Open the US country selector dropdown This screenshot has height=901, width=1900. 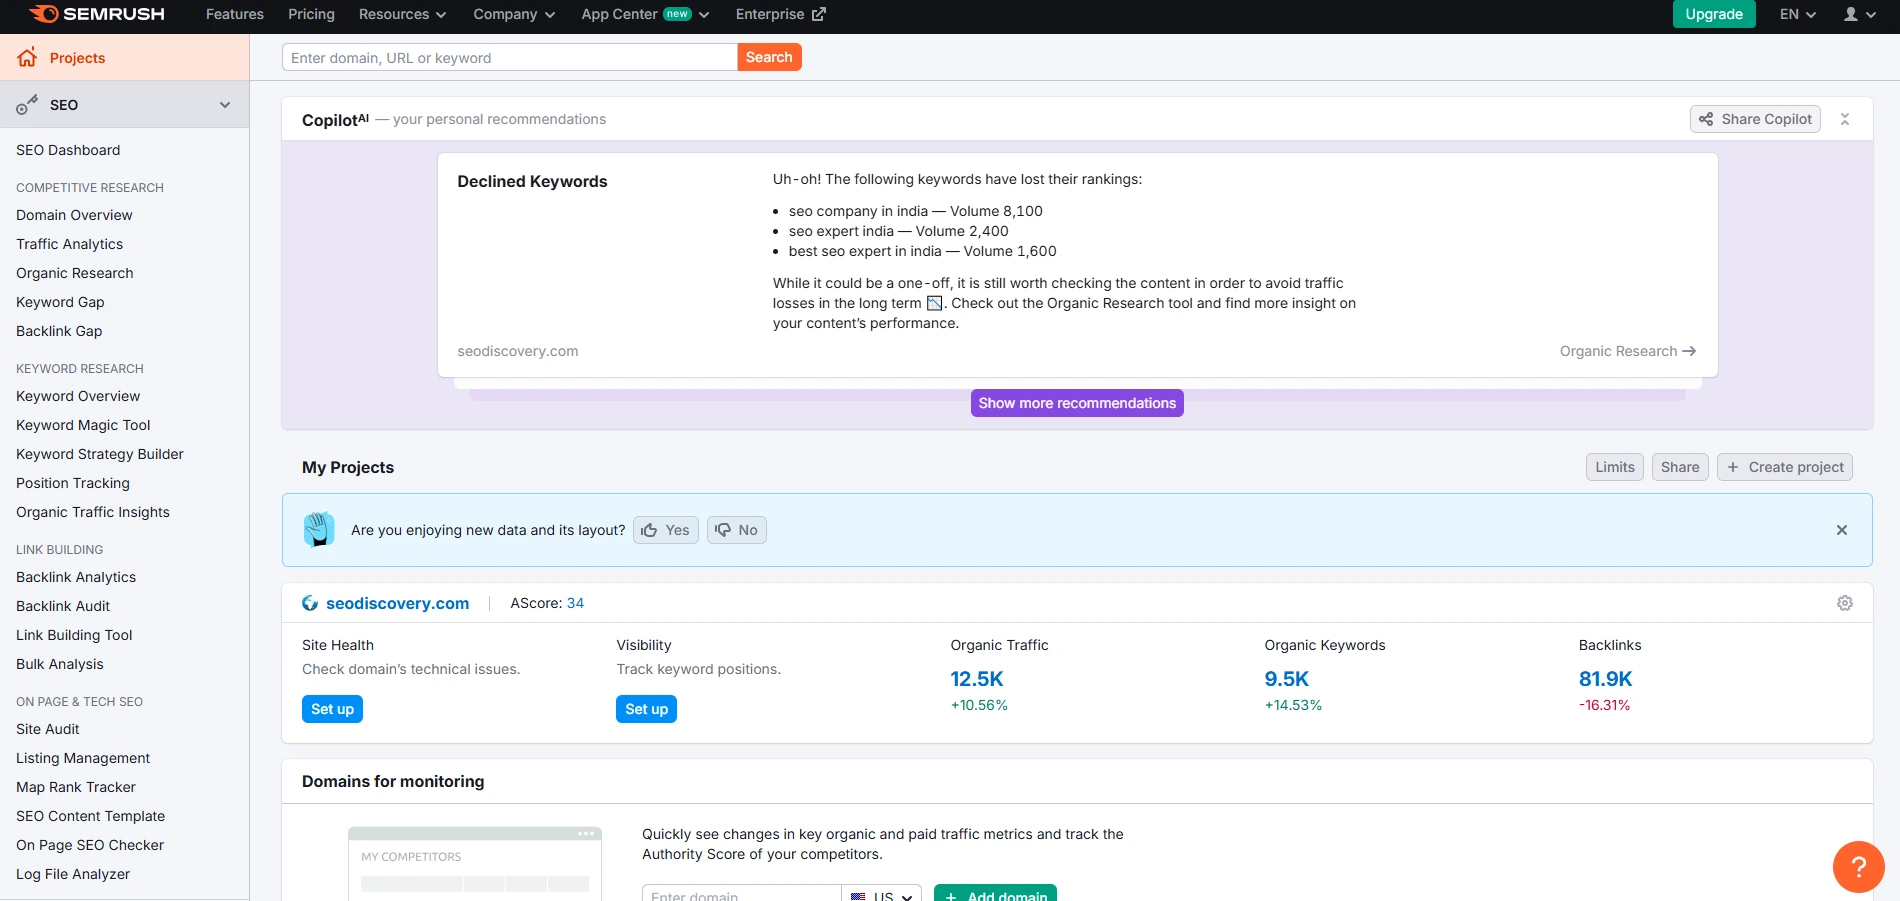(881, 895)
